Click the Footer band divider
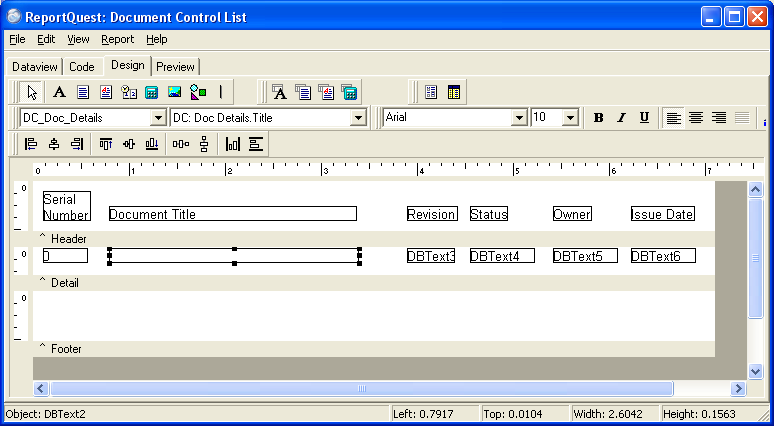The height and width of the screenshot is (426, 774). (374, 349)
